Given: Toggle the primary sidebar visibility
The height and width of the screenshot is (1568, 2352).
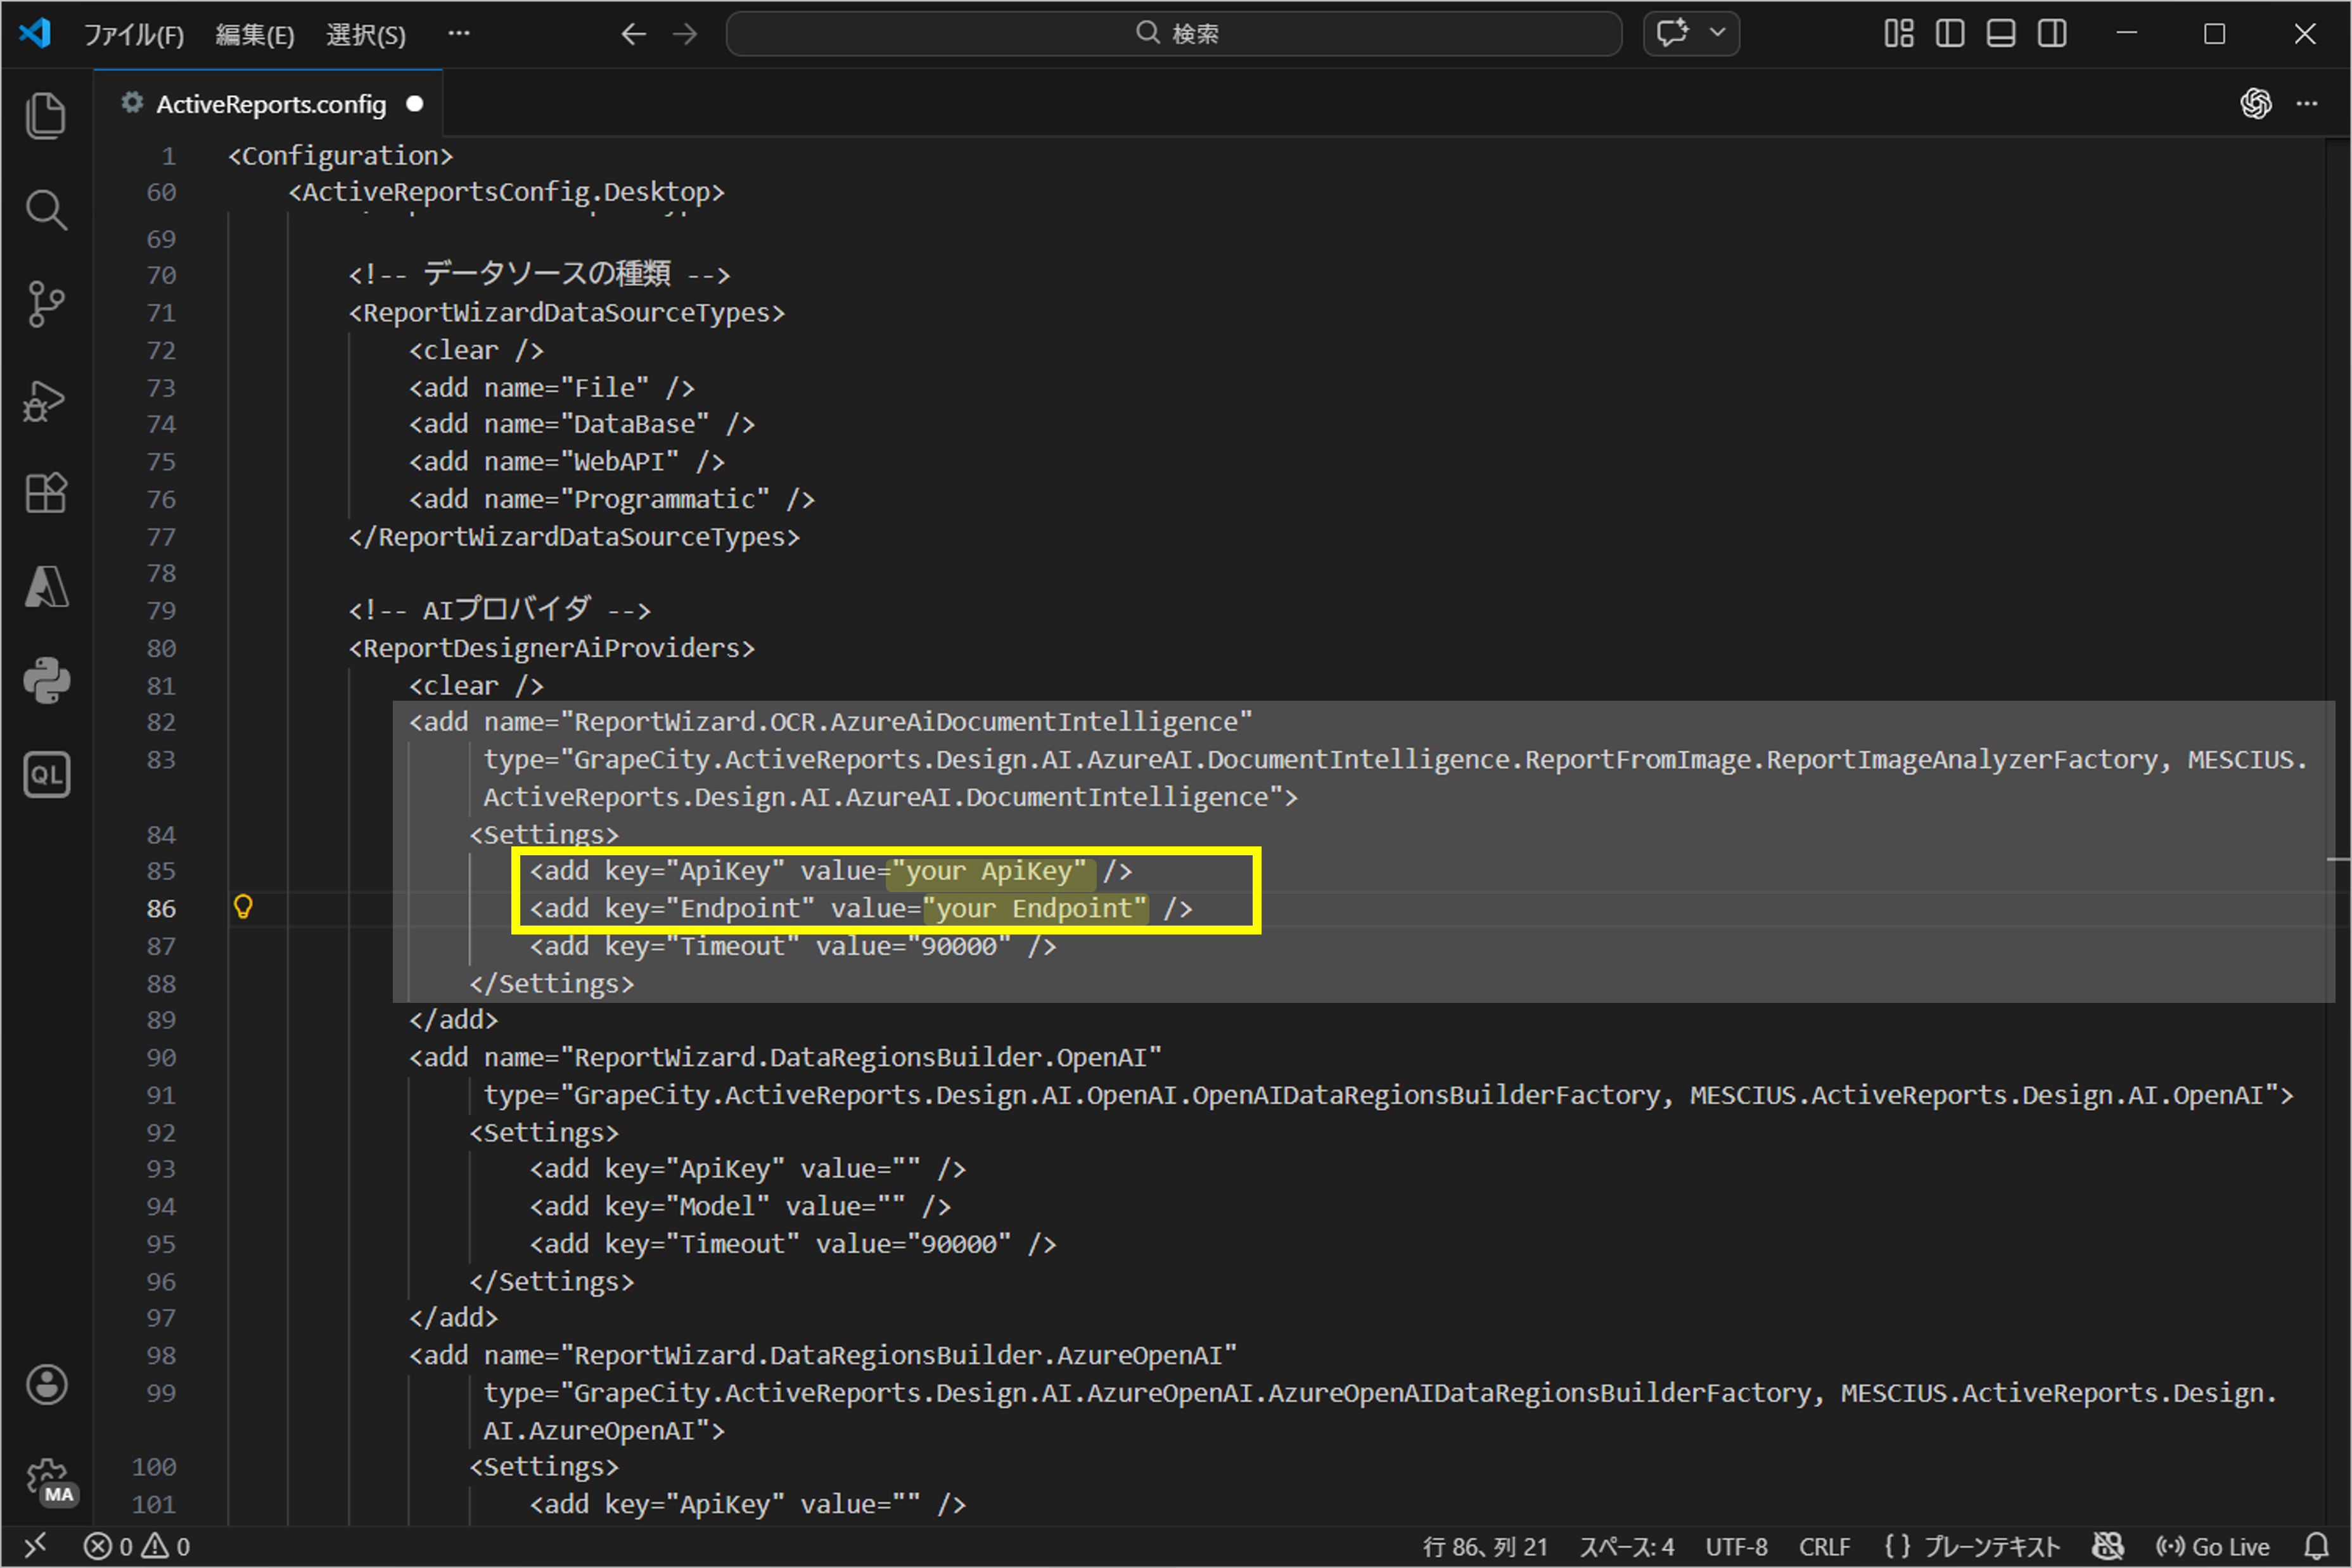Looking at the screenshot, I should (1949, 33).
